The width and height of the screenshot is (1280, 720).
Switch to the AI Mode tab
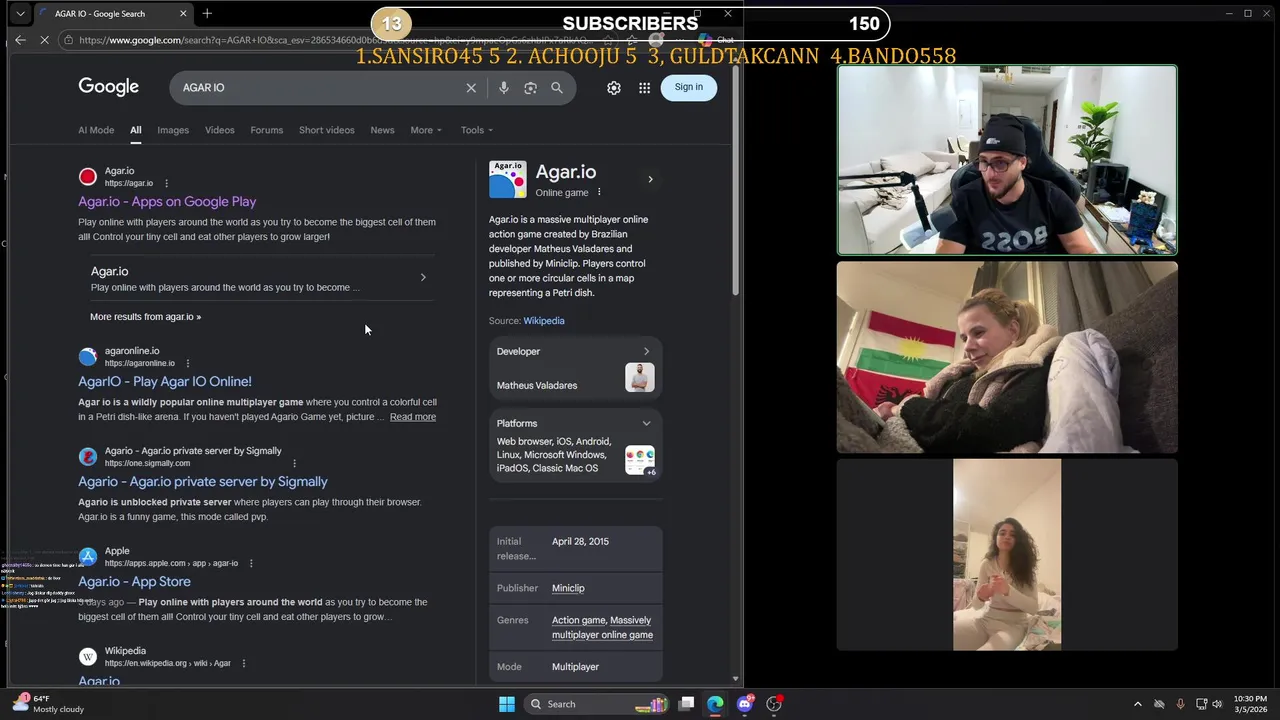click(x=96, y=130)
